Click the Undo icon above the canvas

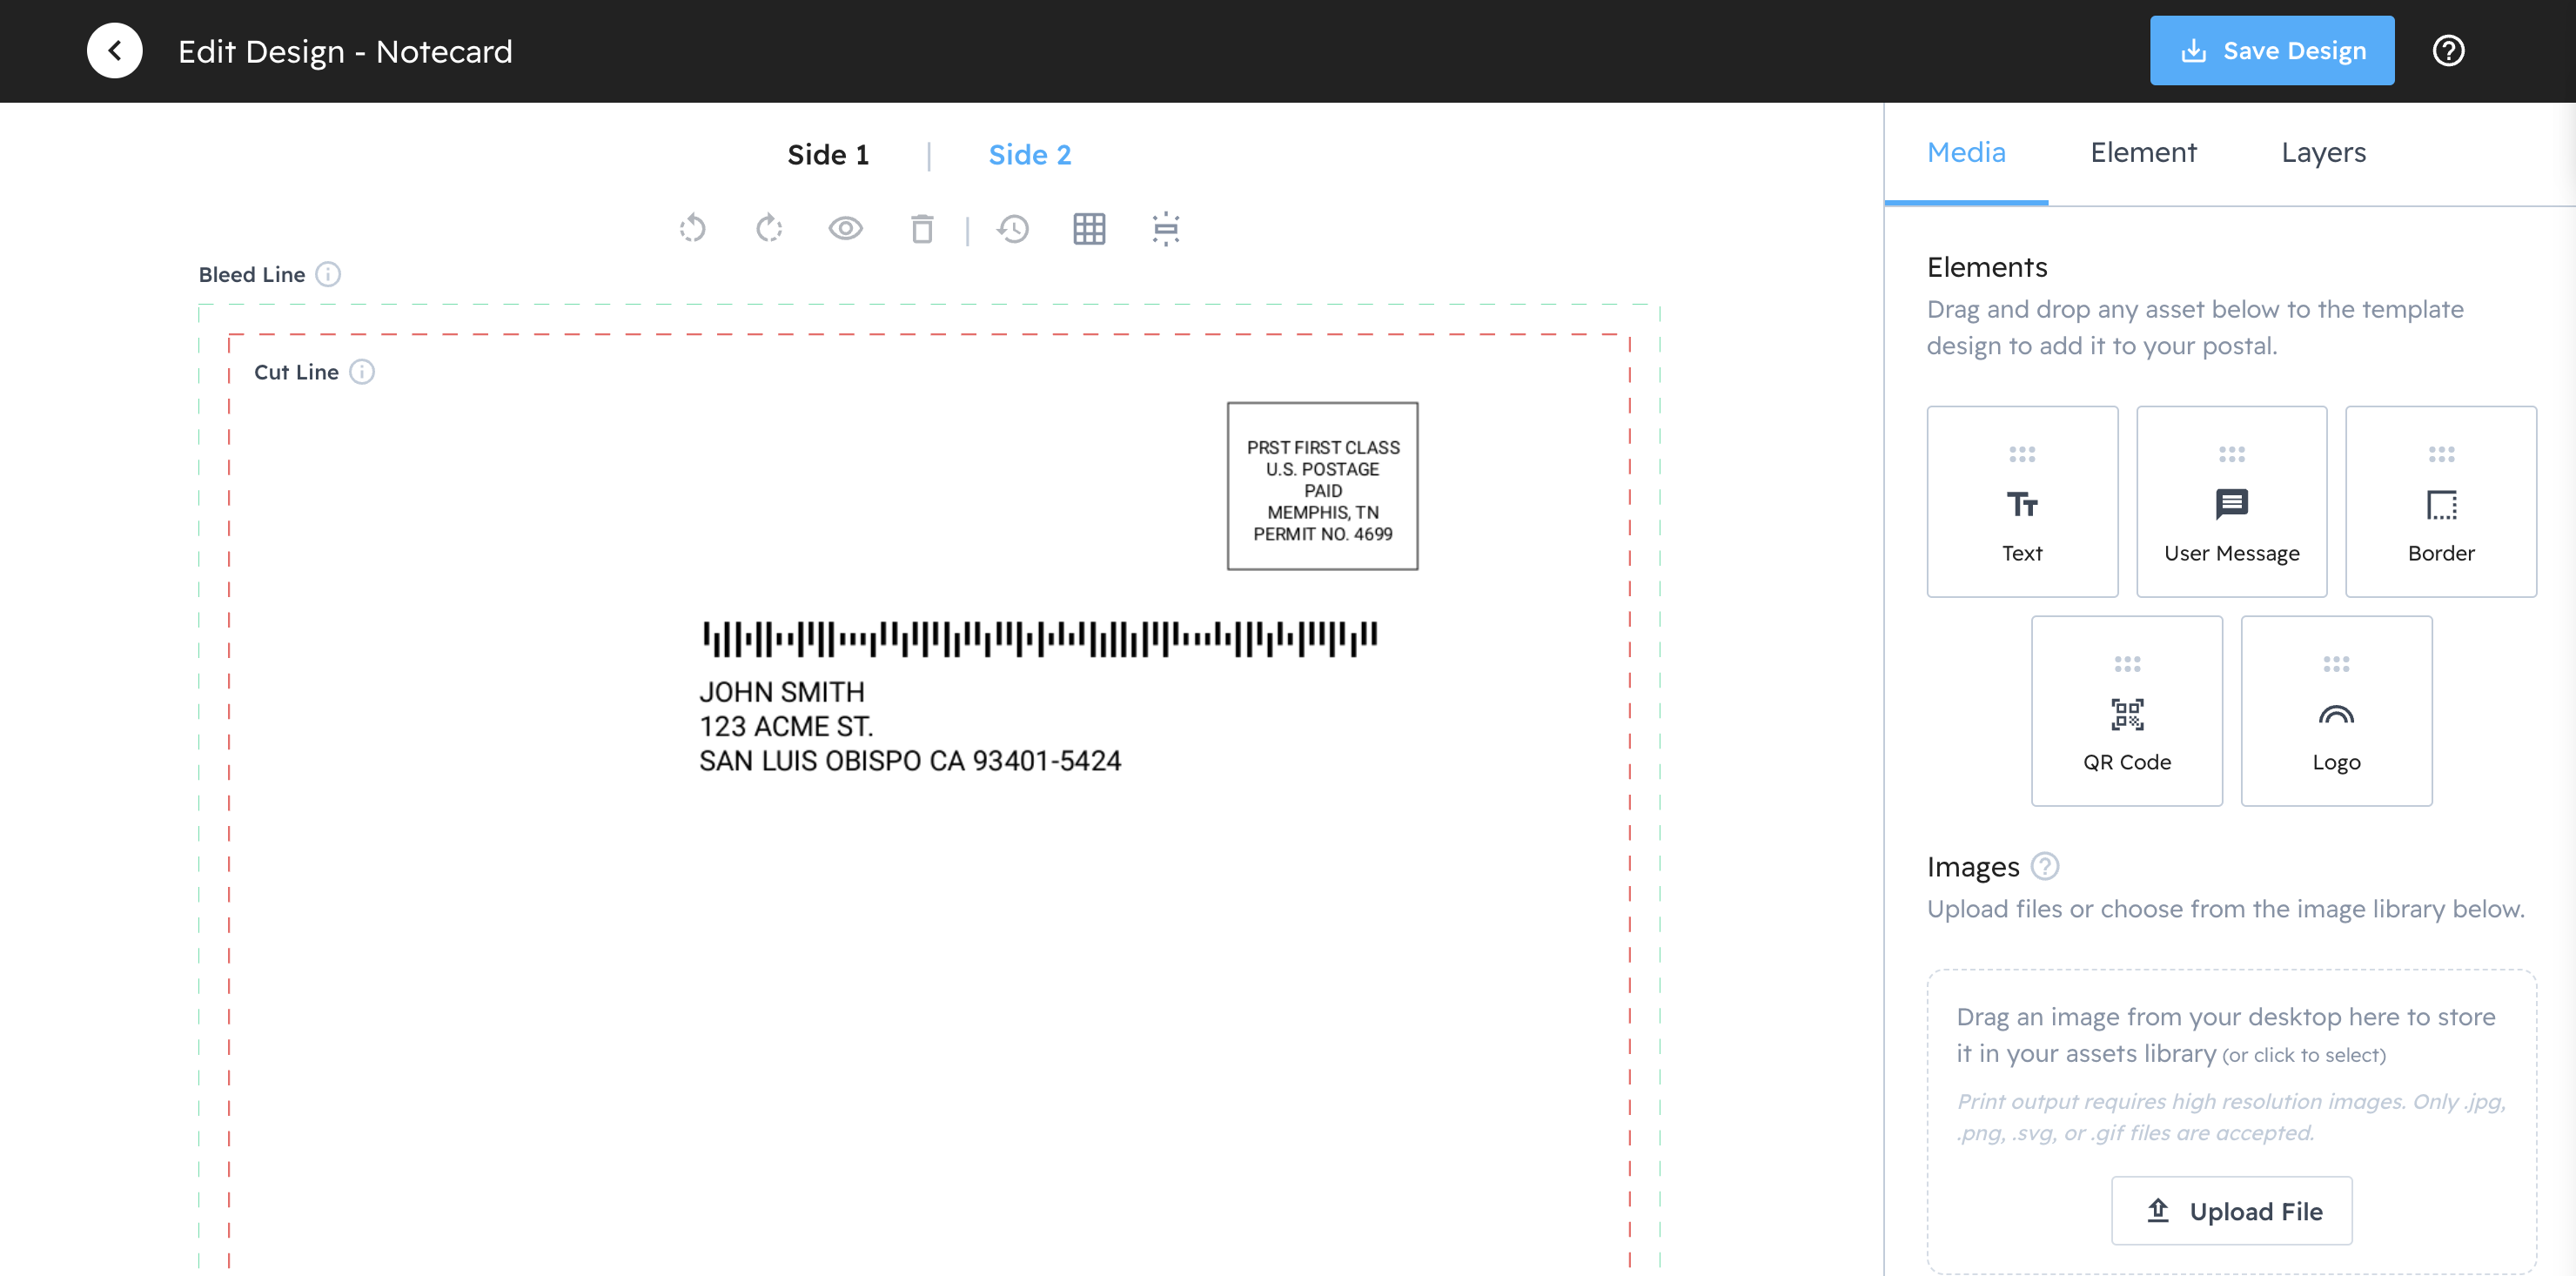(693, 229)
